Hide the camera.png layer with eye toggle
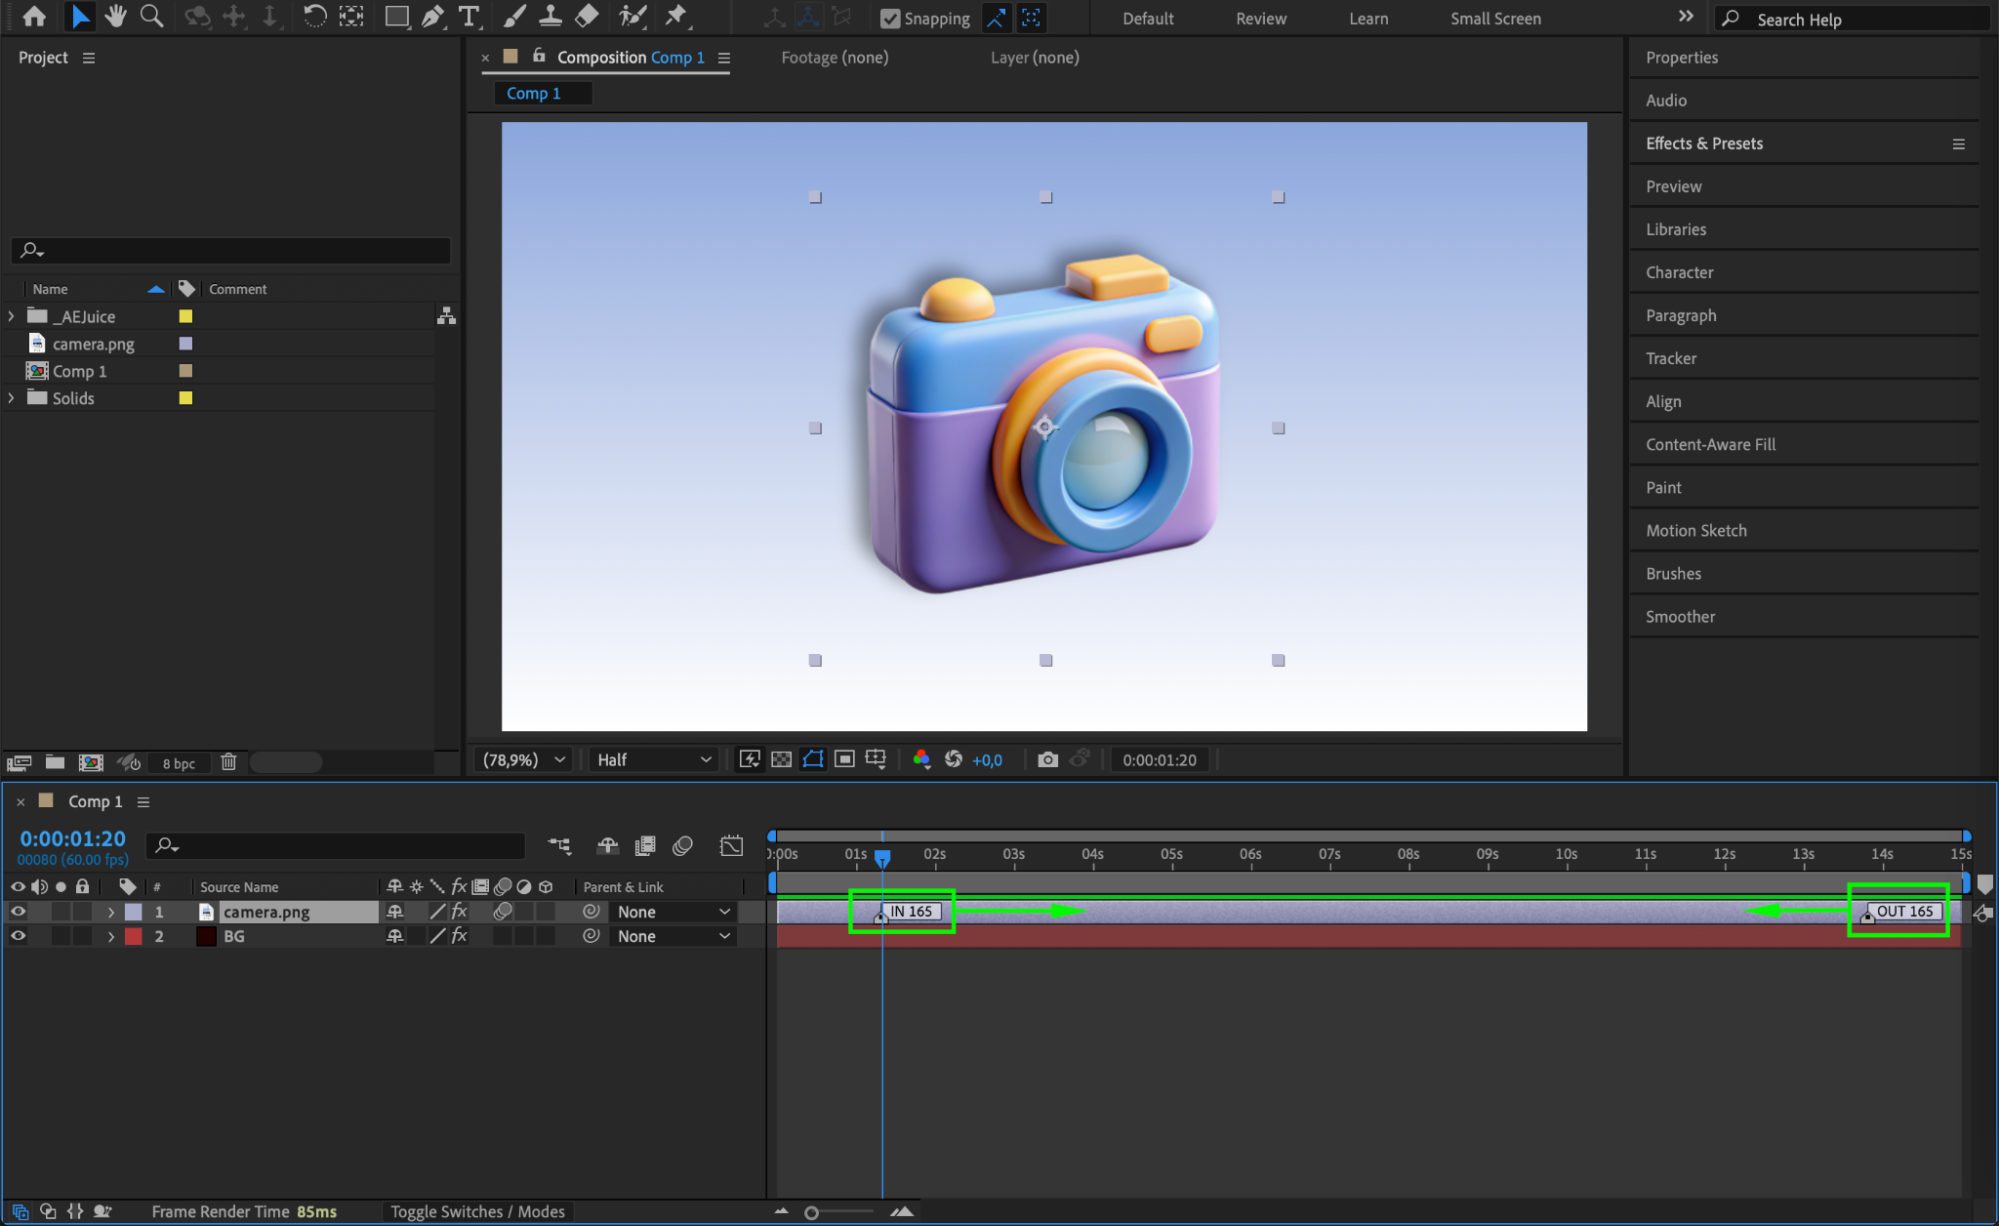Screen dimensions: 1999x1226 18,912
